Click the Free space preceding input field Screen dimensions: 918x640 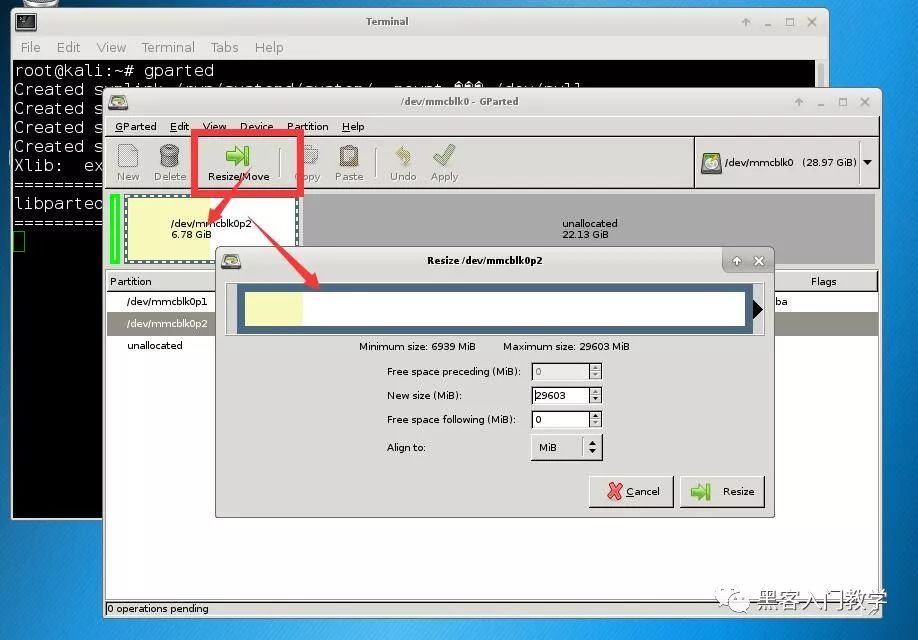pyautogui.click(x=560, y=371)
